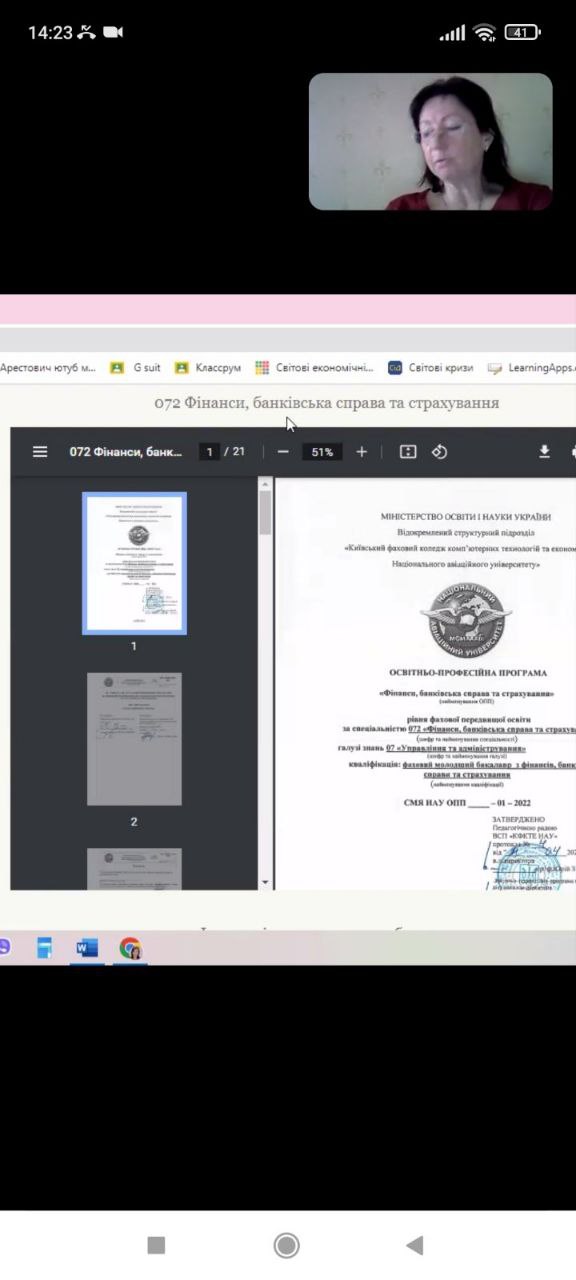
Task: Select page 2 thumbnail in sidebar
Action: point(134,739)
